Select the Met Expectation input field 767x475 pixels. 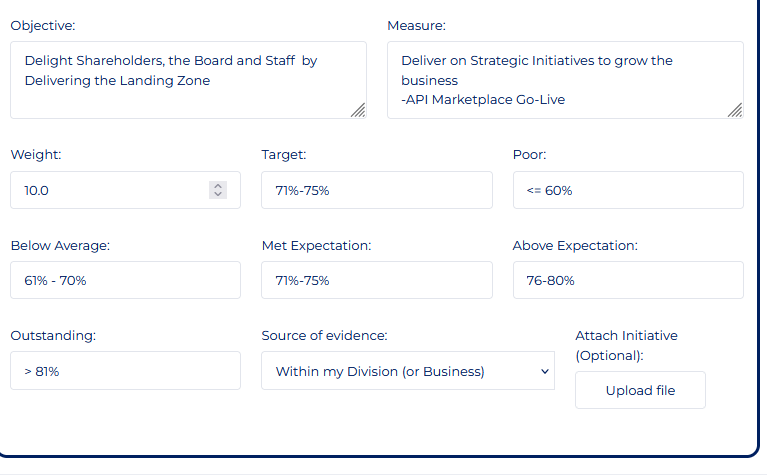click(376, 280)
